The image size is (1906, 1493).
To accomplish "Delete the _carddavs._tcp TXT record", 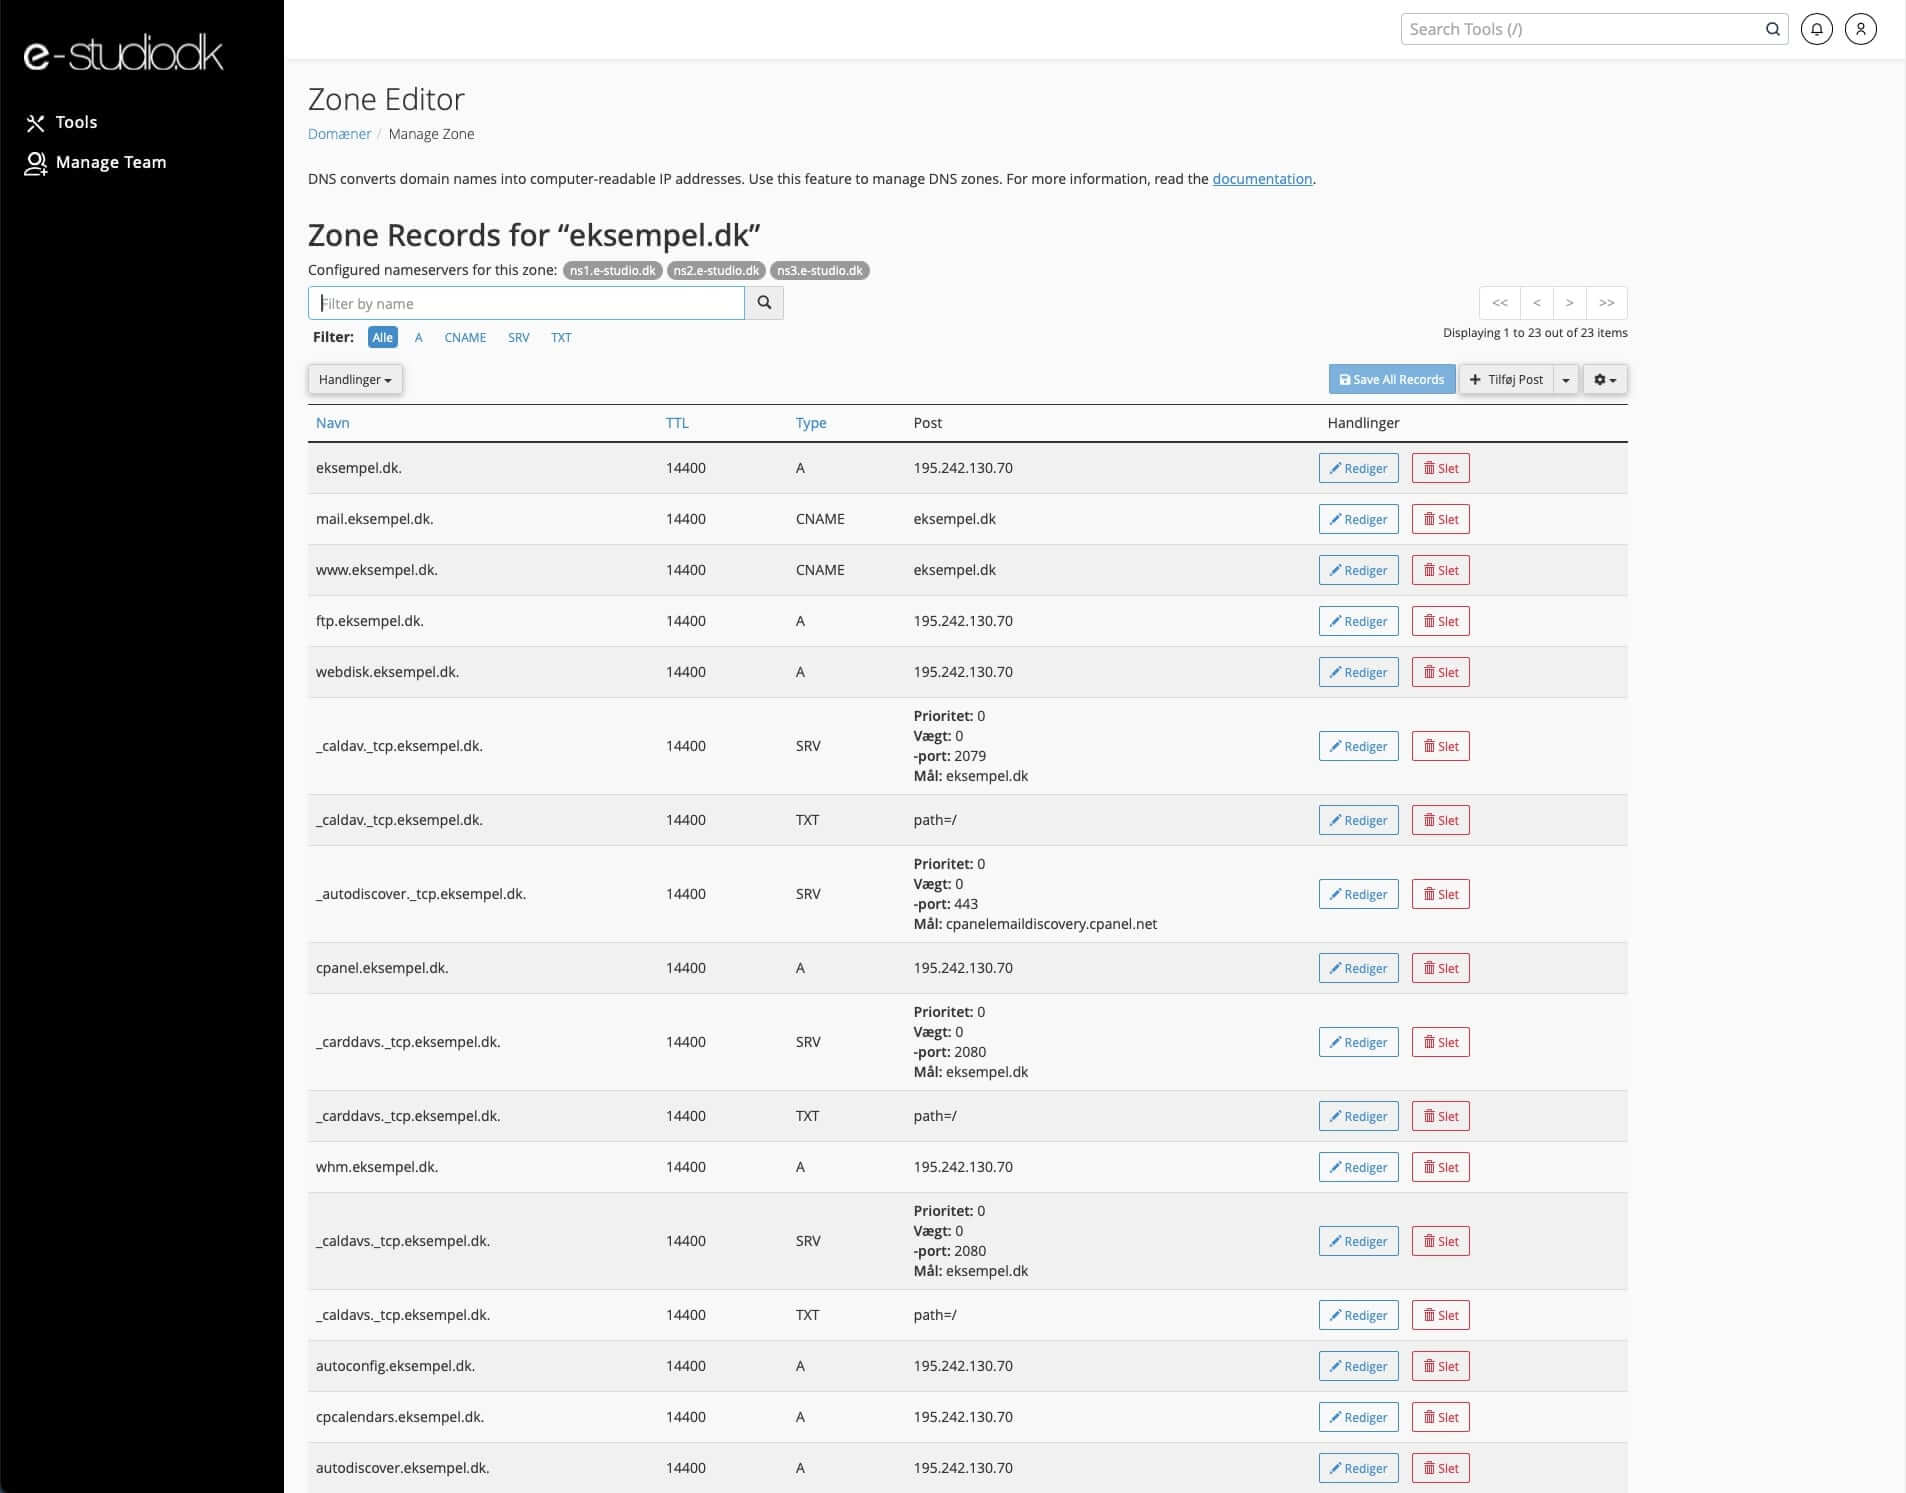I will coord(1440,1116).
